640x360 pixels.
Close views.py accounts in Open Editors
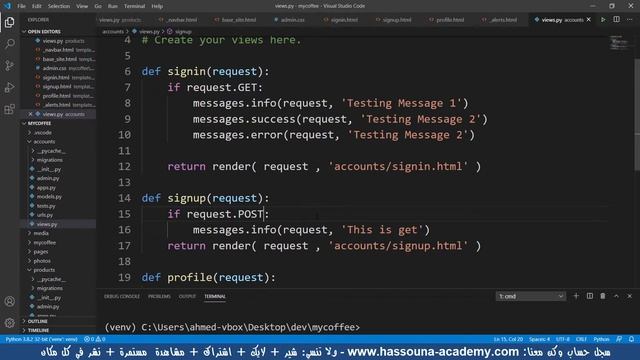(x=31, y=114)
